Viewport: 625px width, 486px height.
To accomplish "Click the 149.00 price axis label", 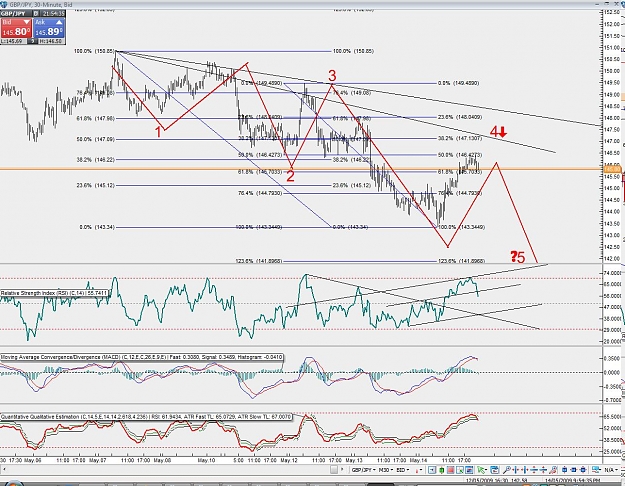I will 612,95.
